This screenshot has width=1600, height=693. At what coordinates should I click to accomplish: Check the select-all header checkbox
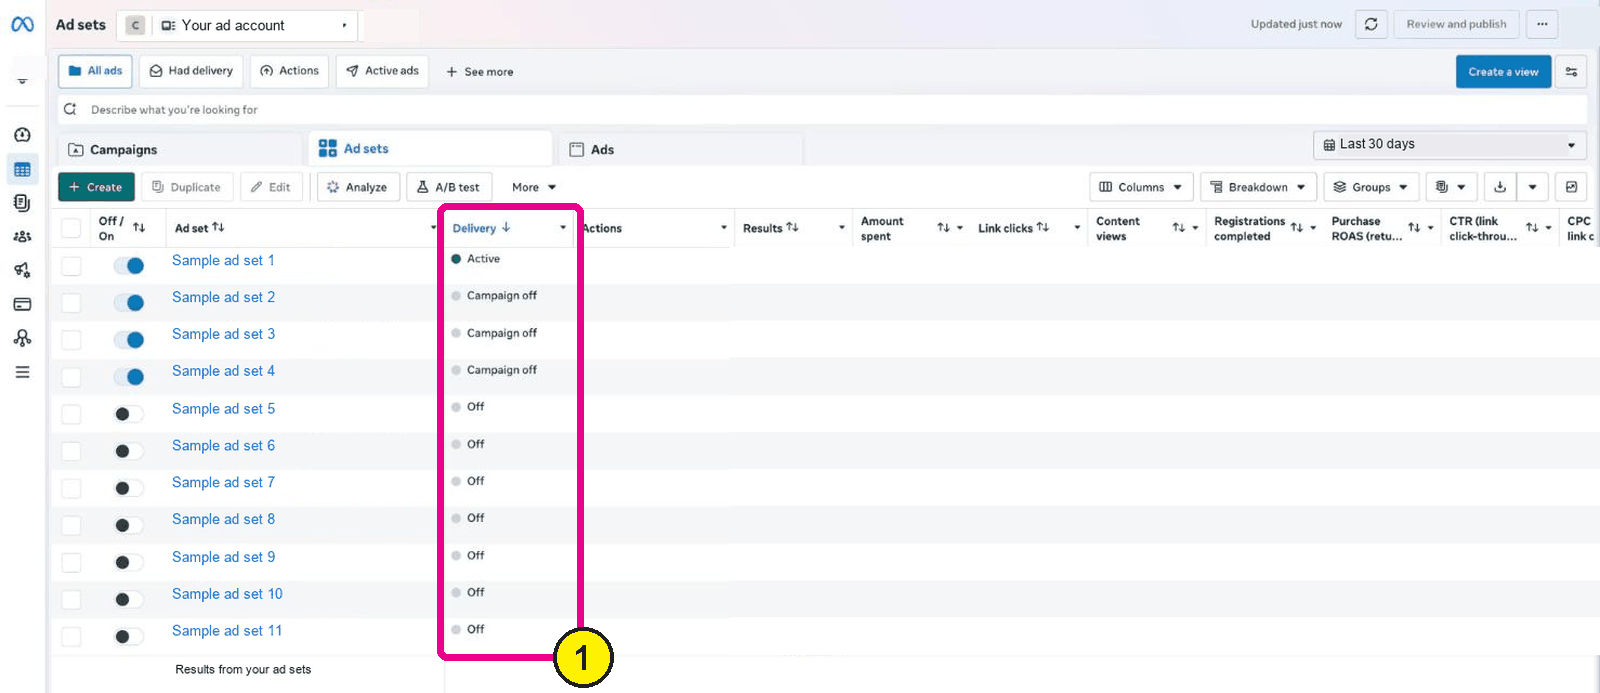pos(71,228)
